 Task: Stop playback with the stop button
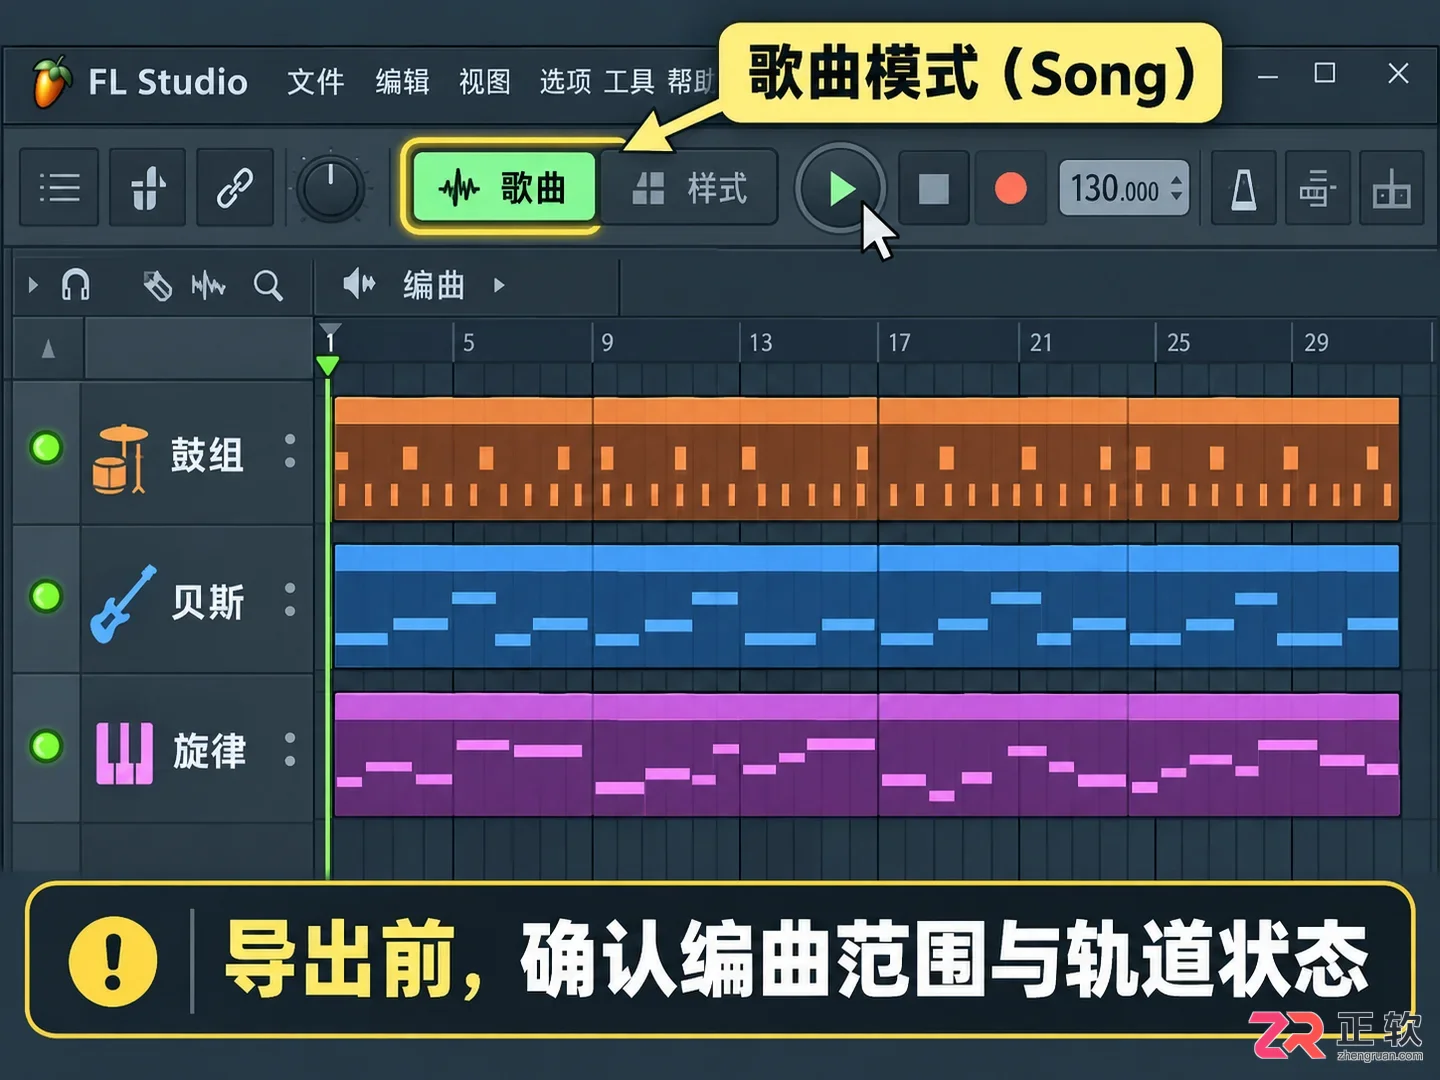933,188
